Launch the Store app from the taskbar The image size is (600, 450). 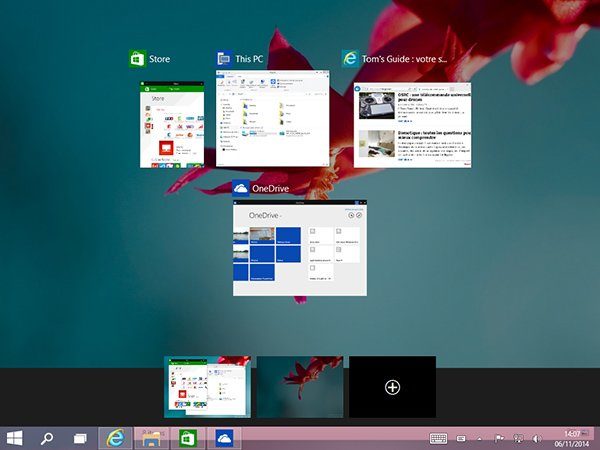pos(187,438)
